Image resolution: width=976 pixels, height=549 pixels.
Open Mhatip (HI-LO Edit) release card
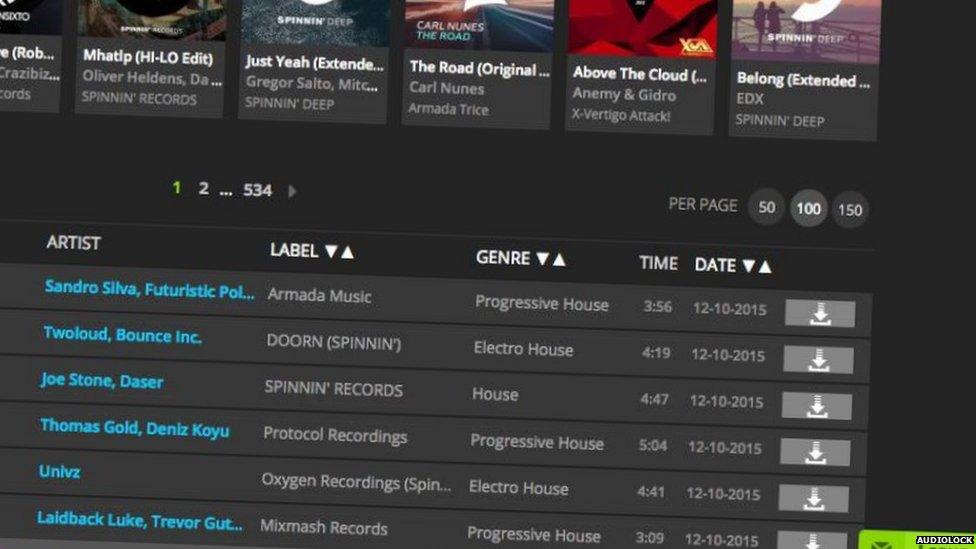[x=149, y=58]
